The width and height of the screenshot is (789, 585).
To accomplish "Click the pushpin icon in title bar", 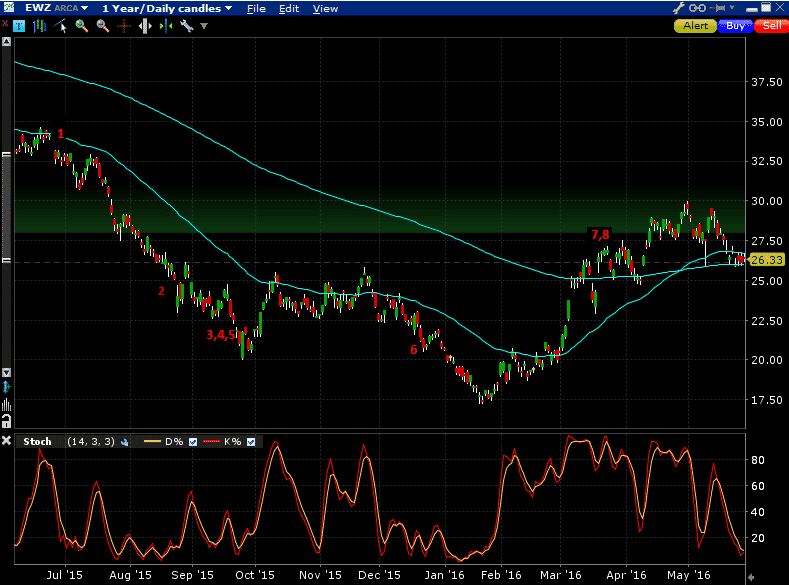I will coord(719,8).
